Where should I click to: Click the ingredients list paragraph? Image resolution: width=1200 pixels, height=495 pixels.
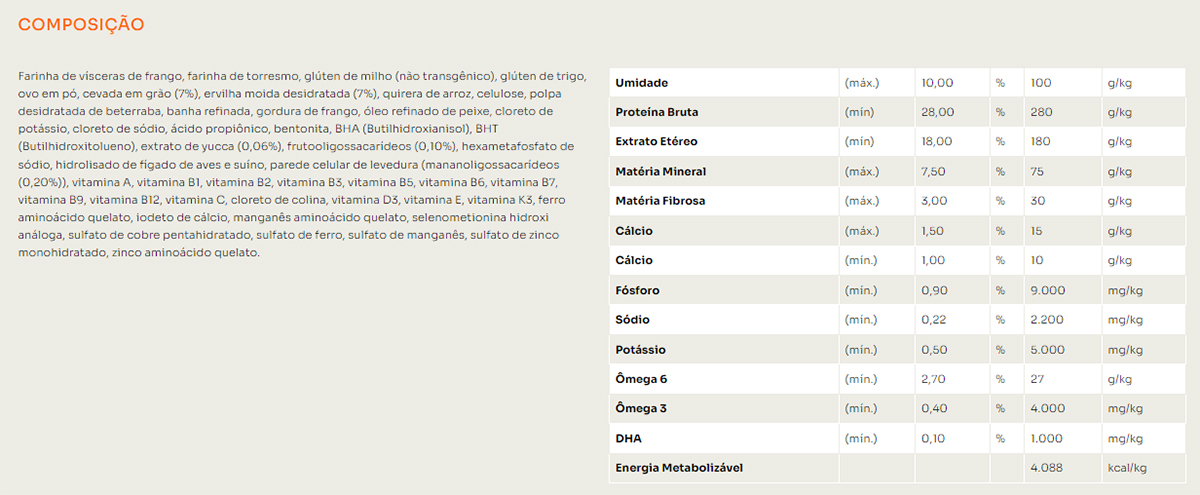295,164
